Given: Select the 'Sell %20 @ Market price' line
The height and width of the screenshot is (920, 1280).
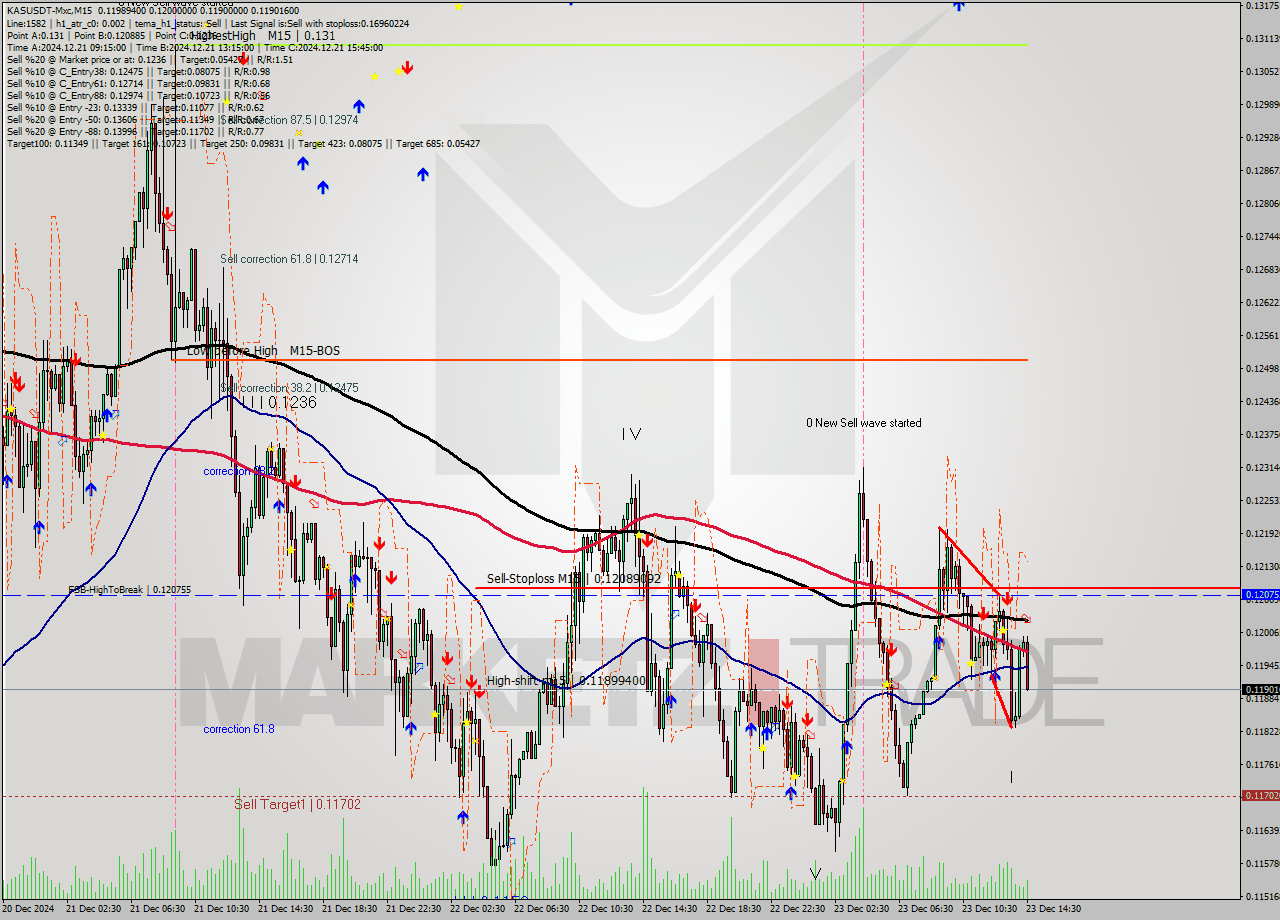Looking at the screenshot, I should coord(150,59).
